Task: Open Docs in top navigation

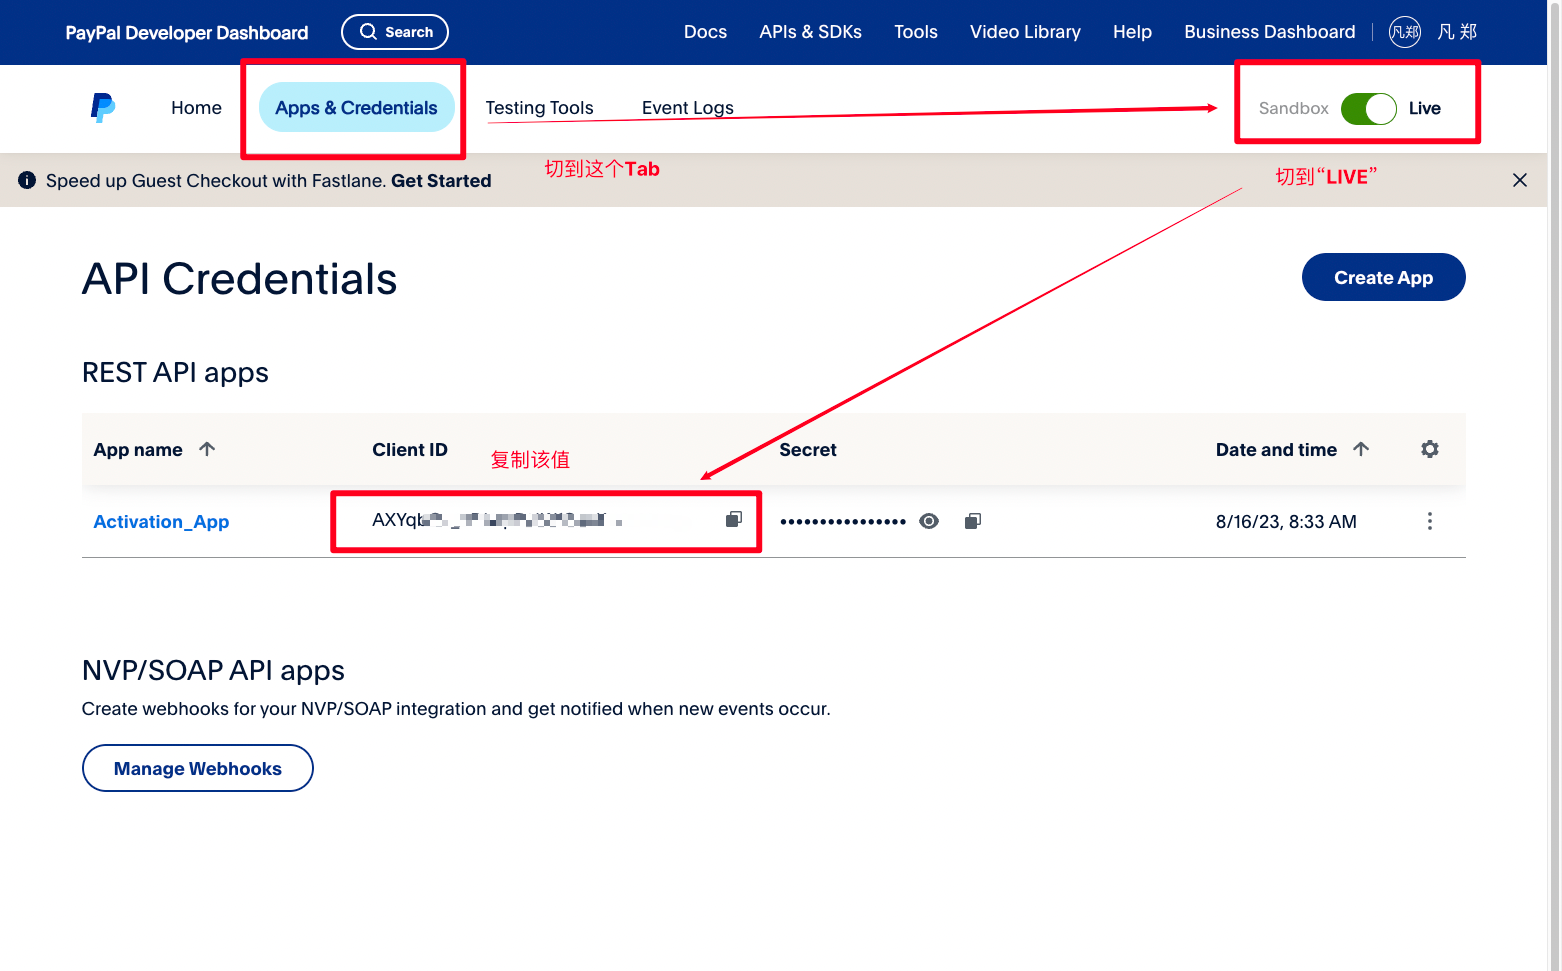Action: tap(705, 32)
